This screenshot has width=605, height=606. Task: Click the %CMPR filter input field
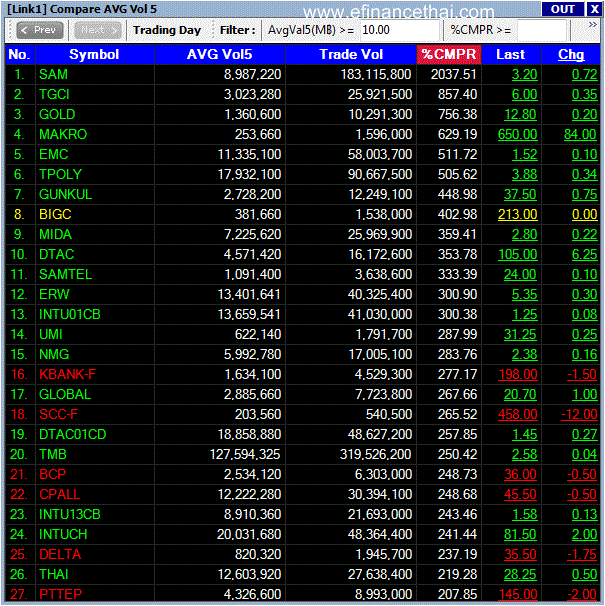[x=542, y=30]
